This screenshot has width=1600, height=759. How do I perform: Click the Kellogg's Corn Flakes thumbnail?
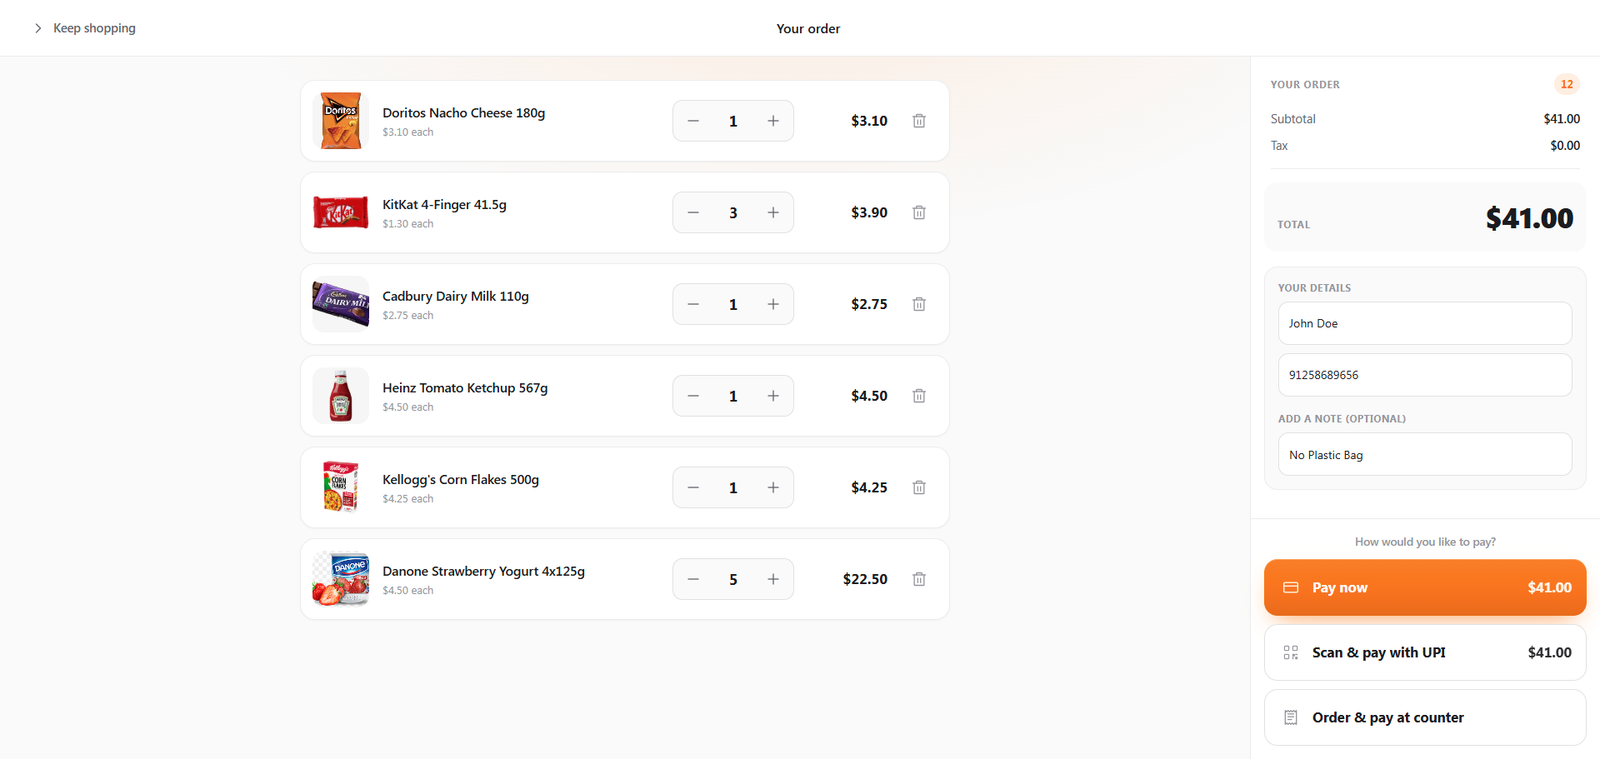pyautogui.click(x=341, y=488)
